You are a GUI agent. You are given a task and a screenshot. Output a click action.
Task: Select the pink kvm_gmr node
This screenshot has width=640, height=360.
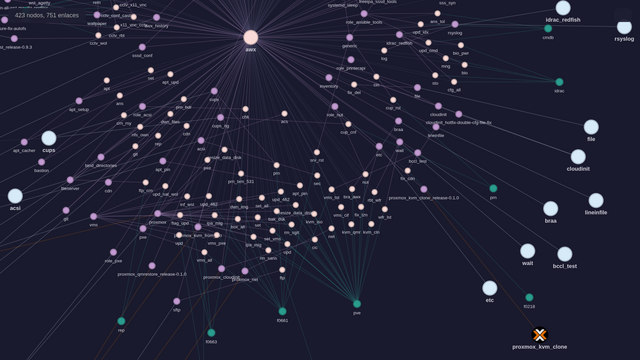click(351, 224)
